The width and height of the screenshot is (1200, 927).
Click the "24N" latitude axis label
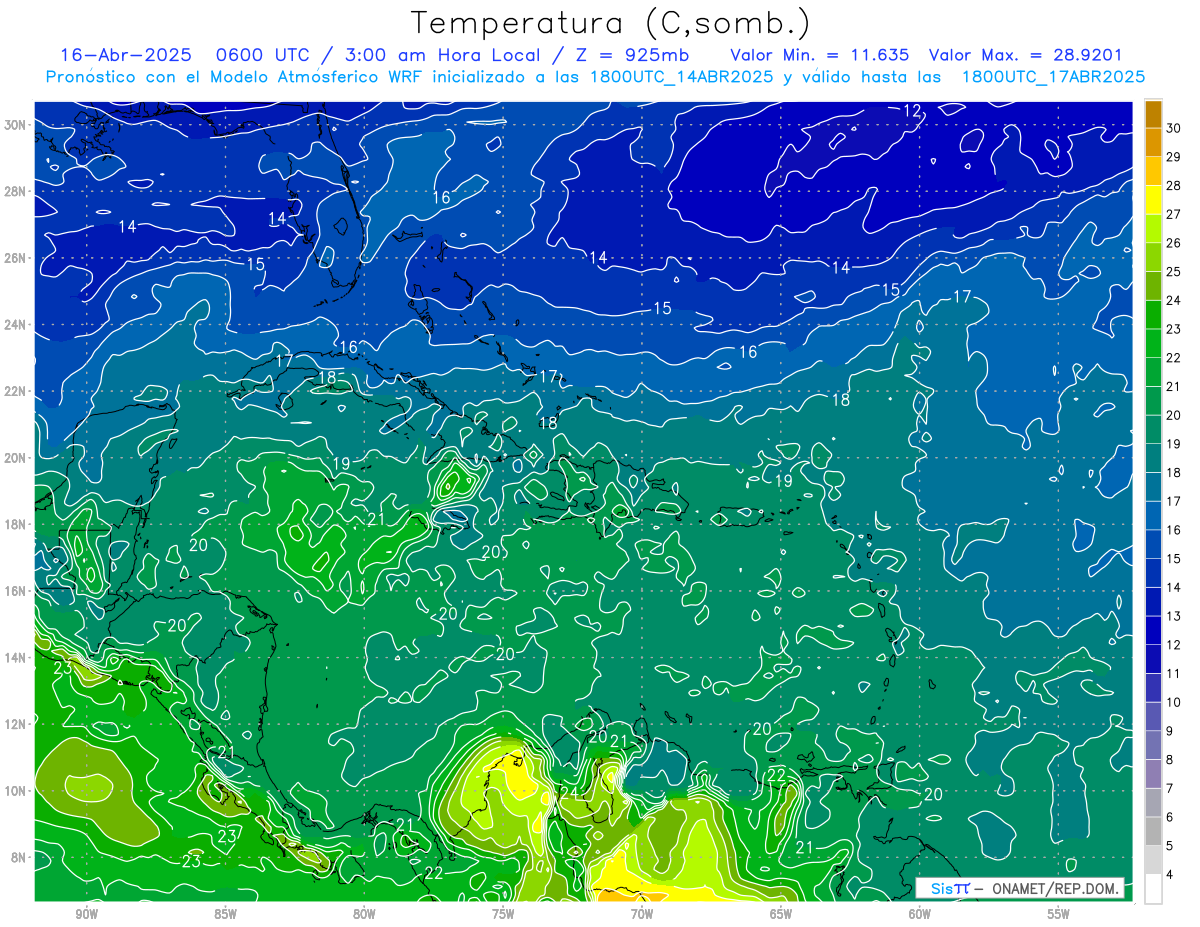coord(17,325)
